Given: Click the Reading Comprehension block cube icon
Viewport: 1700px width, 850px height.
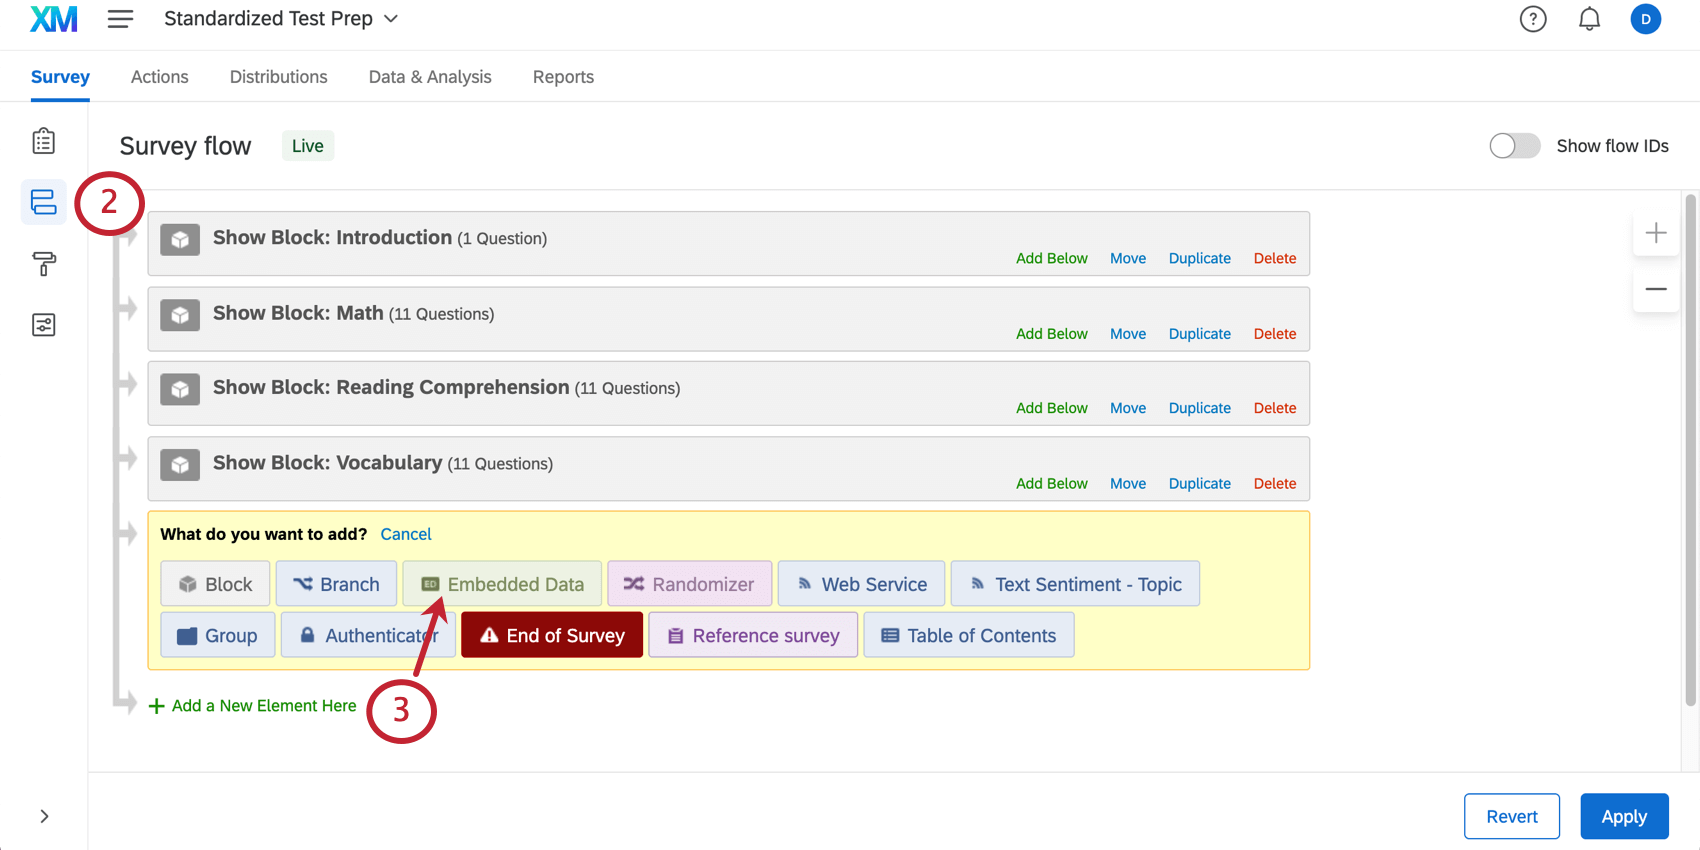Looking at the screenshot, I should (180, 390).
